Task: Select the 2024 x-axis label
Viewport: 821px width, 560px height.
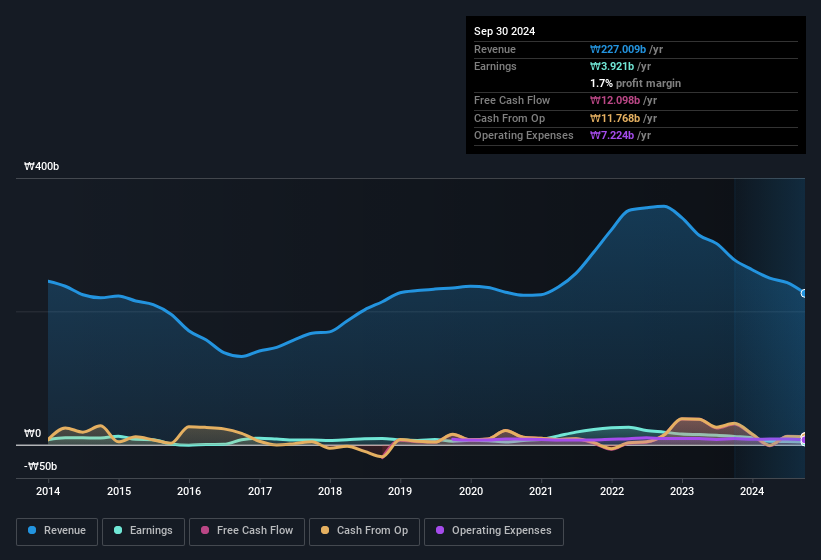Action: 752,491
